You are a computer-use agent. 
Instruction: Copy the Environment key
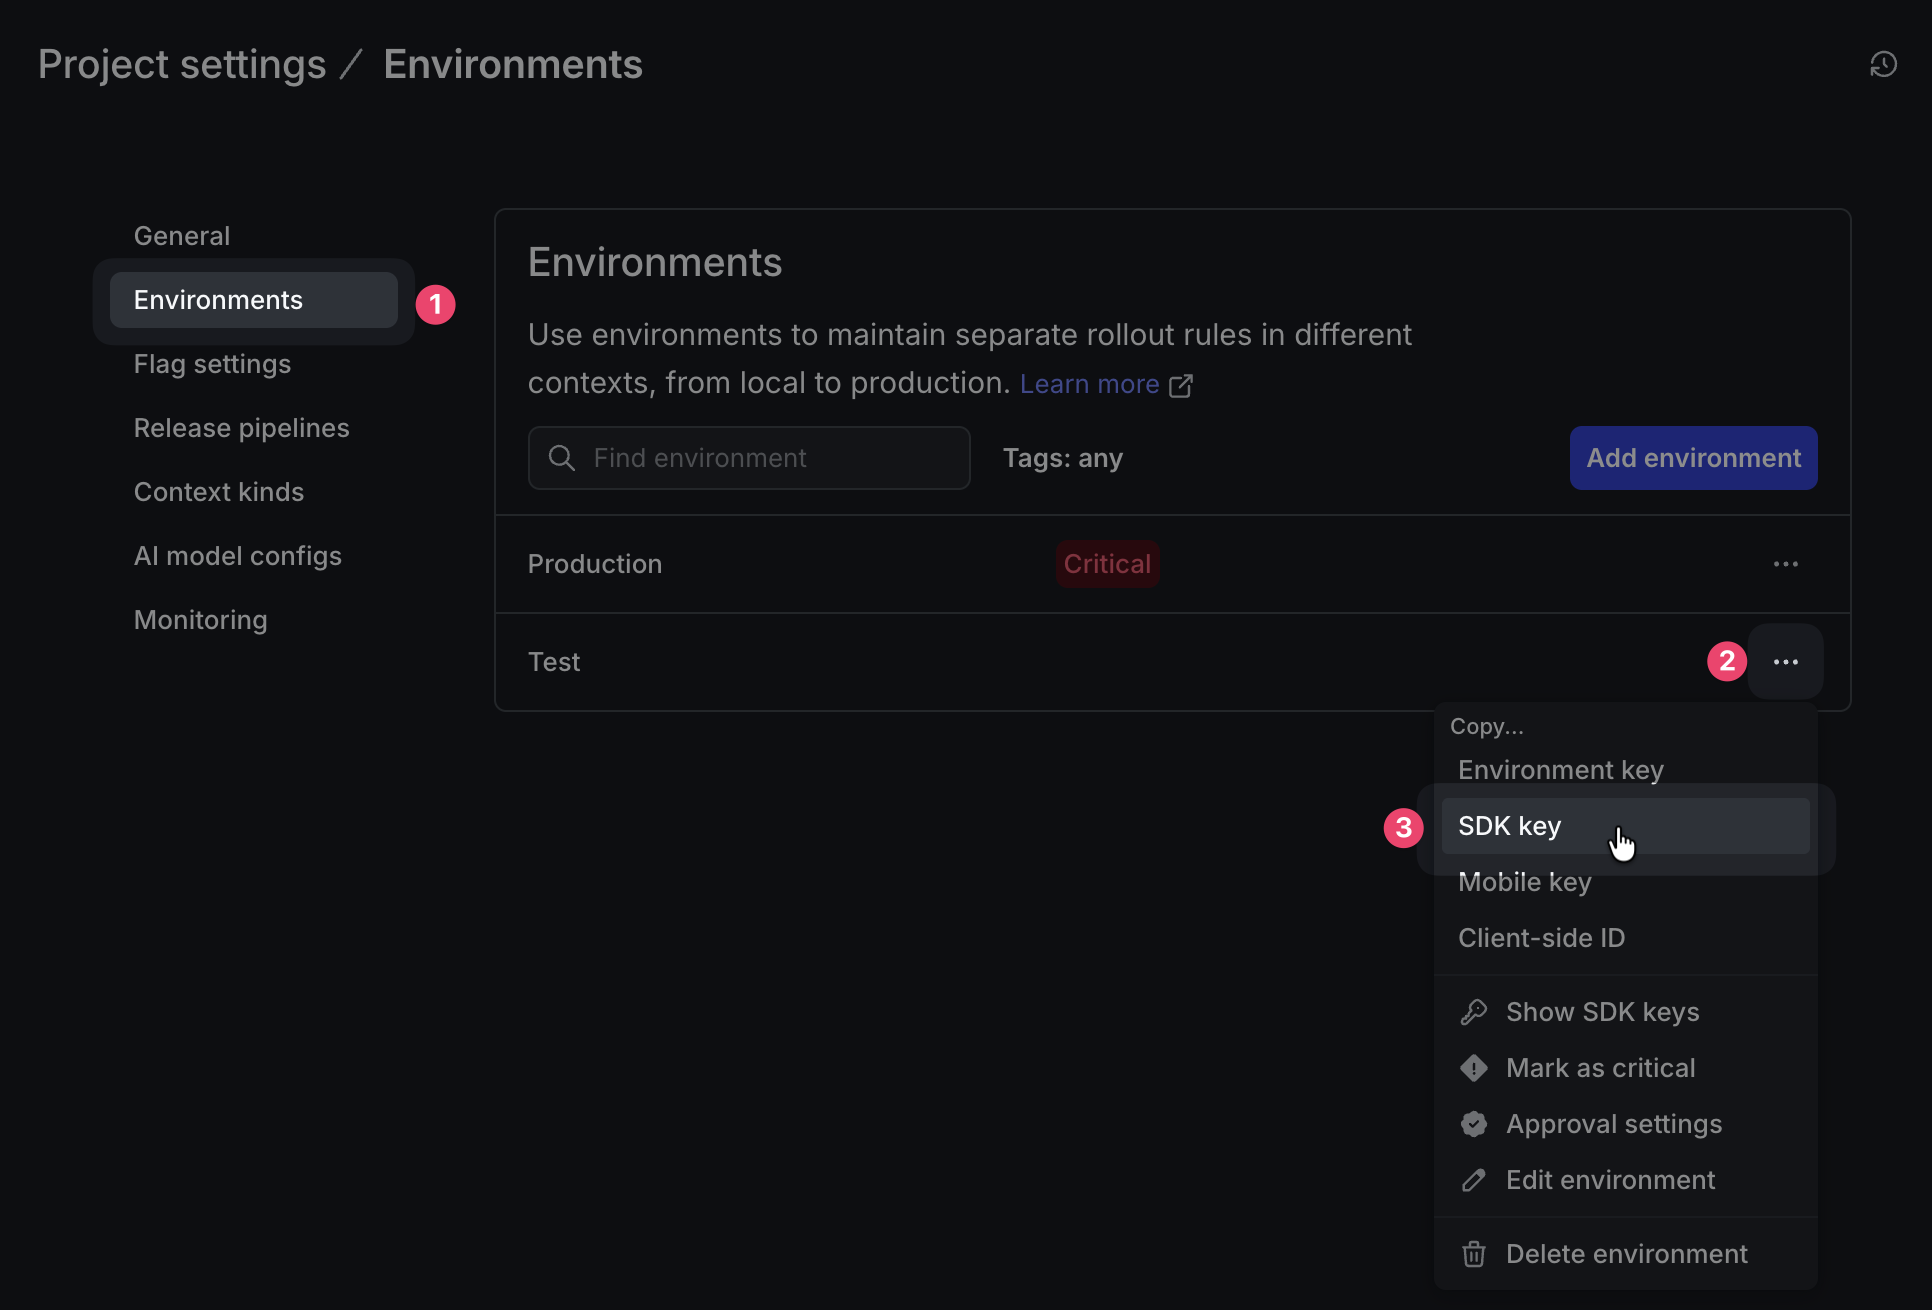tap(1560, 770)
